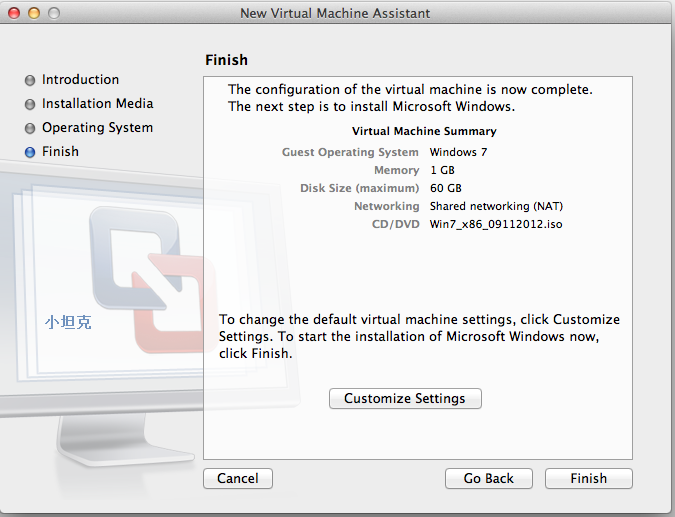The width and height of the screenshot is (675, 517).
Task: Click the Finish page heading
Action: coord(226,60)
